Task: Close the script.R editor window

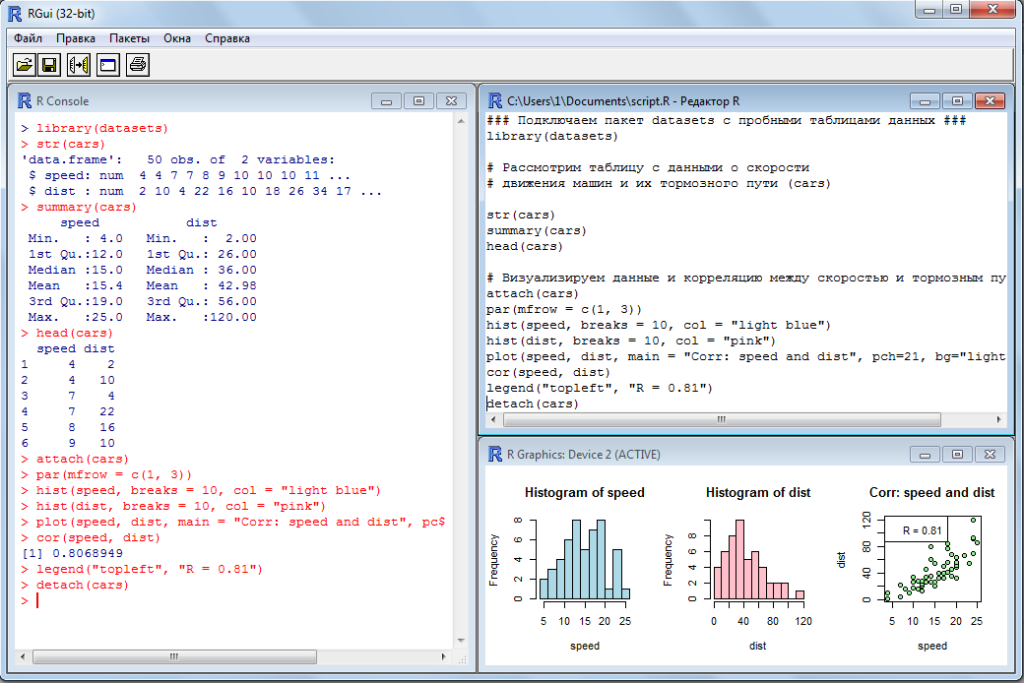Action: (x=989, y=101)
